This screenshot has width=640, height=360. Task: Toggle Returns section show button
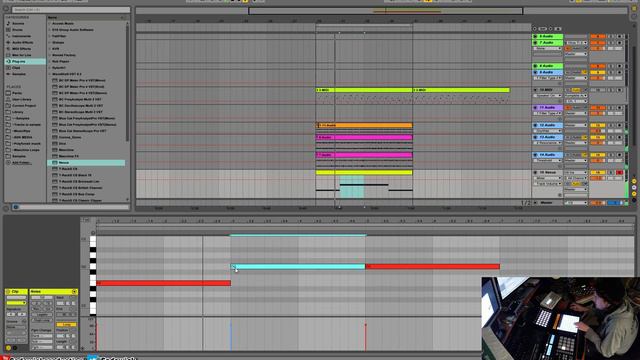click(634, 188)
